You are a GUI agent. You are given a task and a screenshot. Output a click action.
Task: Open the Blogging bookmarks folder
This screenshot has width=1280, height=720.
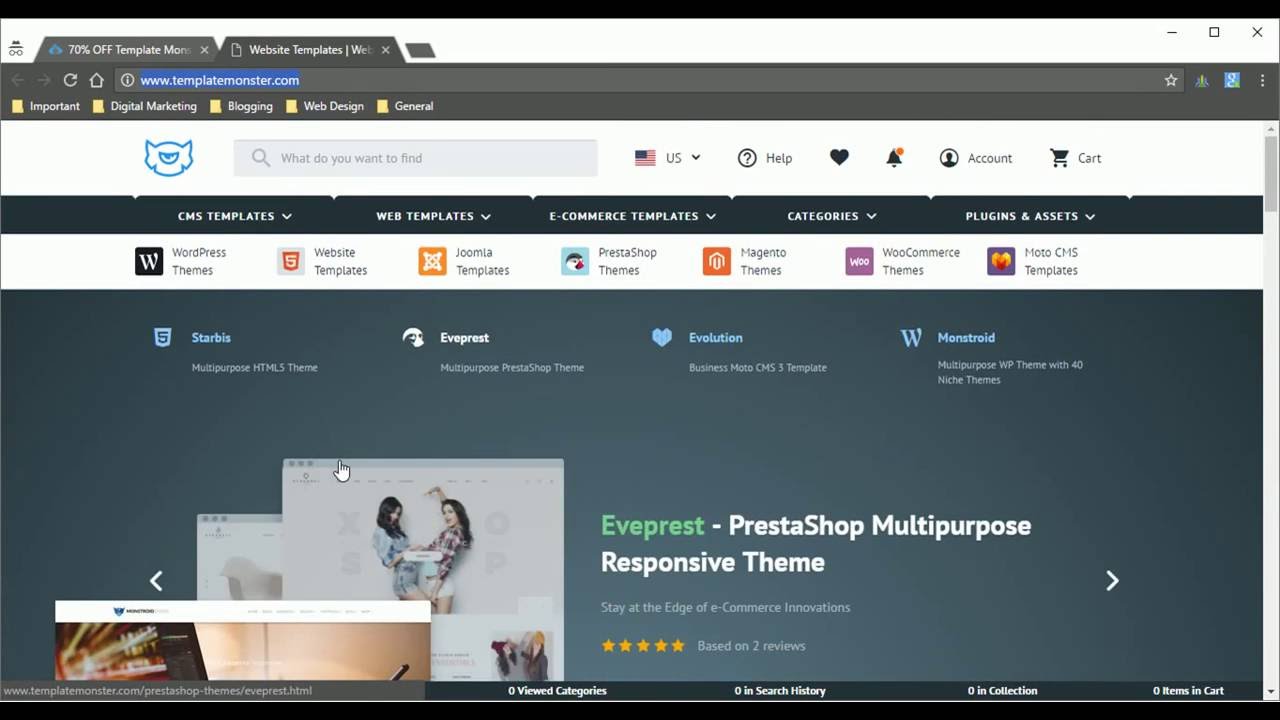pyautogui.click(x=241, y=106)
